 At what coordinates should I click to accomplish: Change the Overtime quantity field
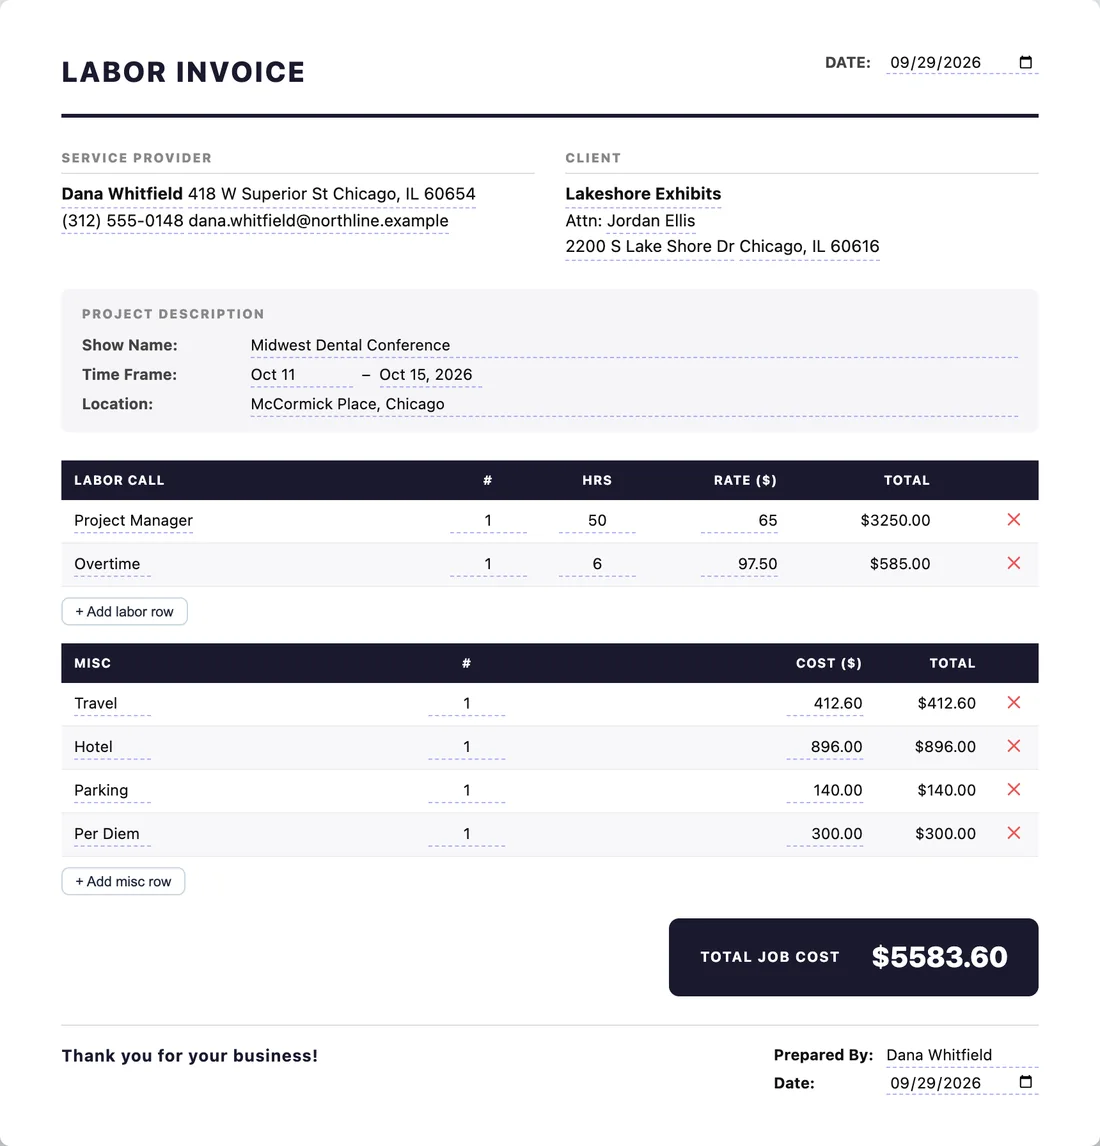488,564
